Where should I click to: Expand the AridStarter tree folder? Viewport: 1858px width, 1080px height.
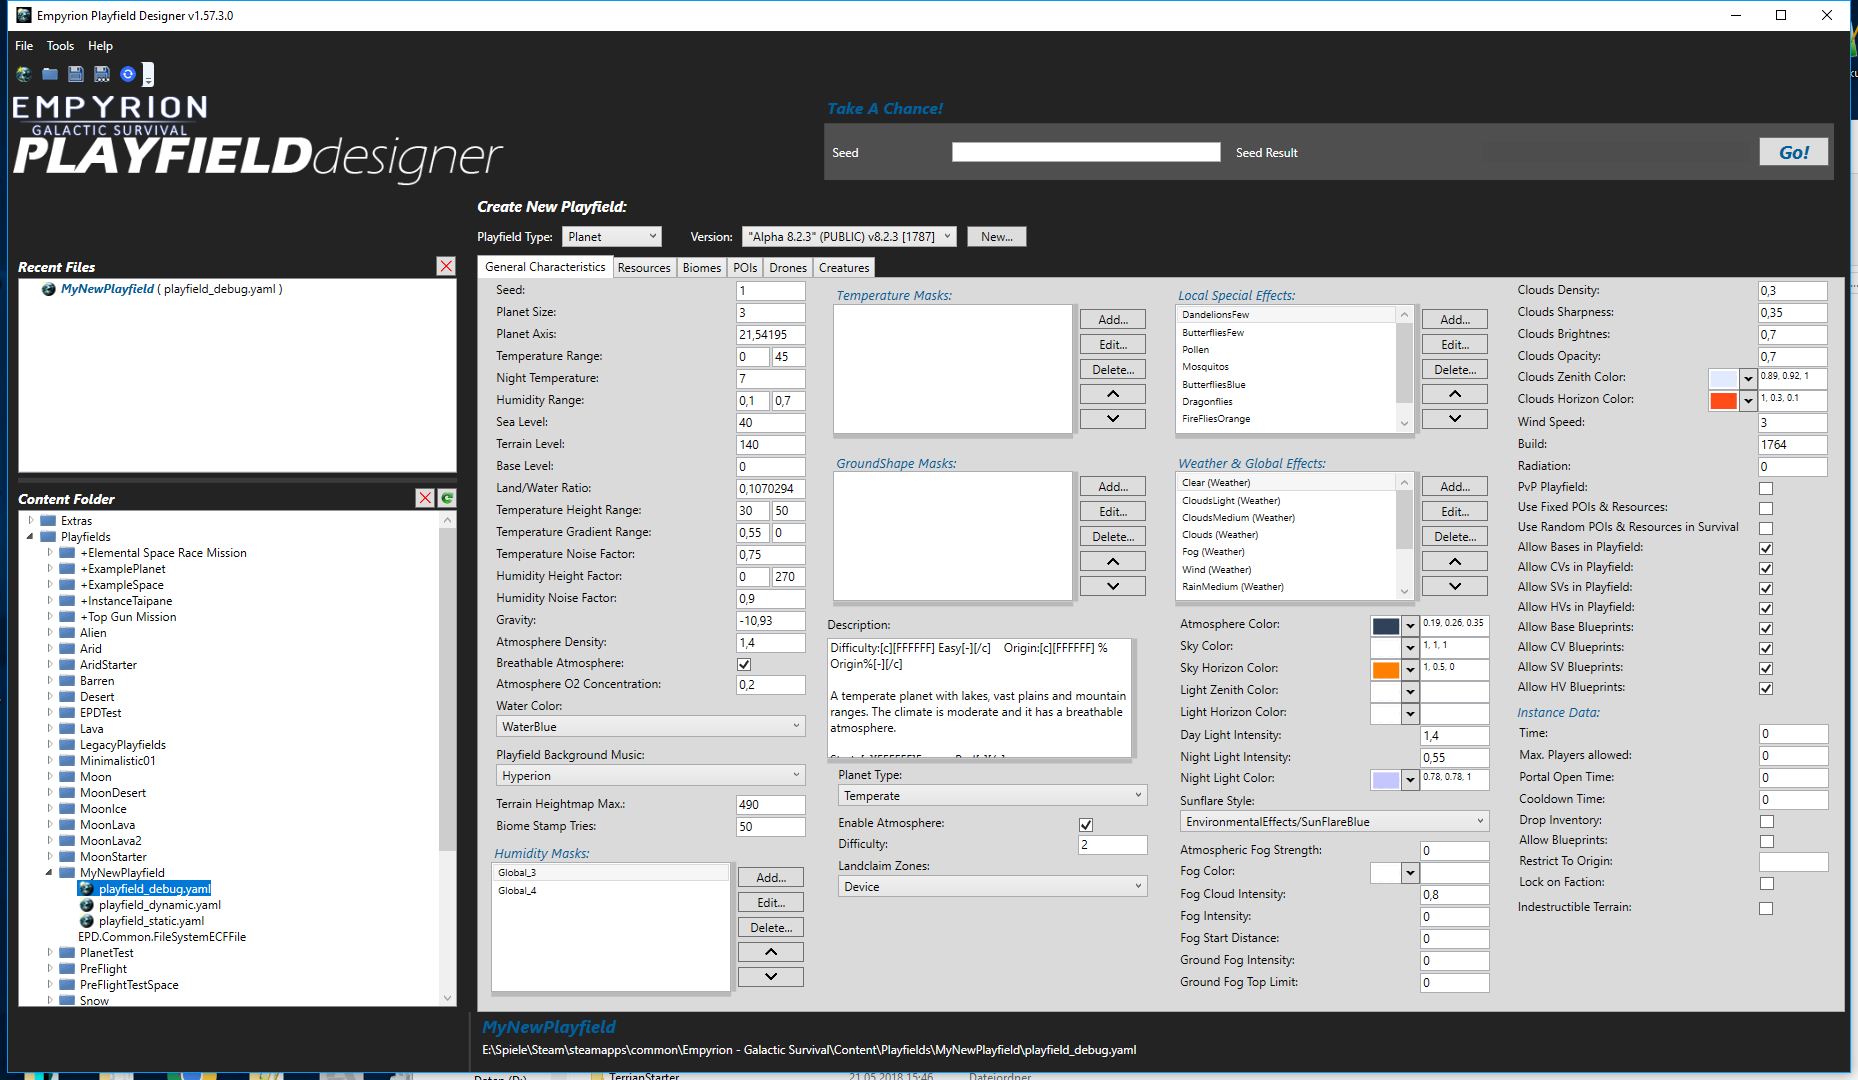point(49,665)
